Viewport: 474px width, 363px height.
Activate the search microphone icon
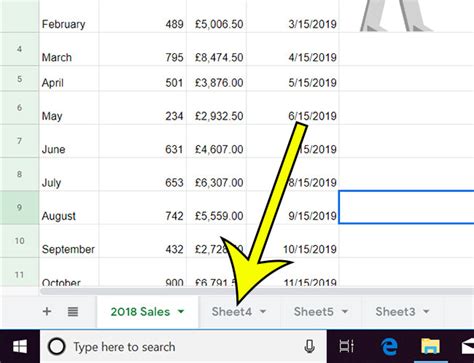(x=309, y=347)
